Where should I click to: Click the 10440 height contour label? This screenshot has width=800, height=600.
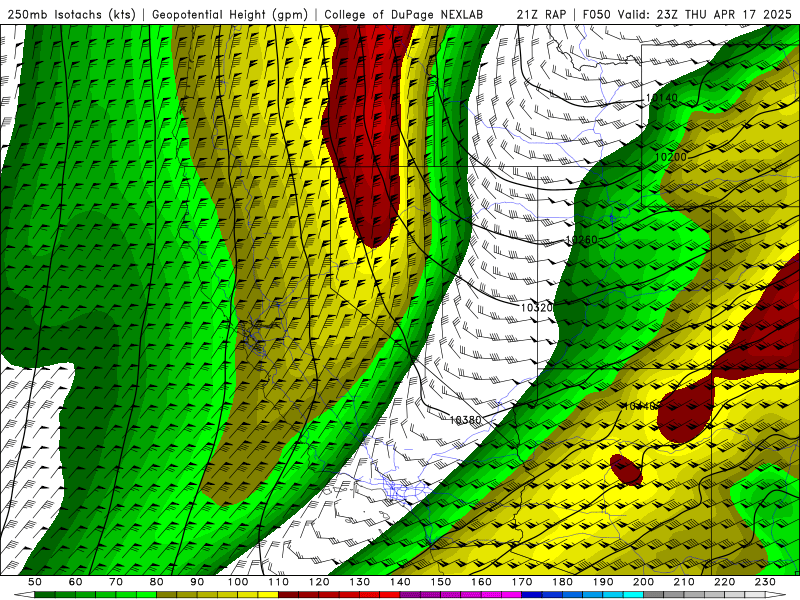641,406
